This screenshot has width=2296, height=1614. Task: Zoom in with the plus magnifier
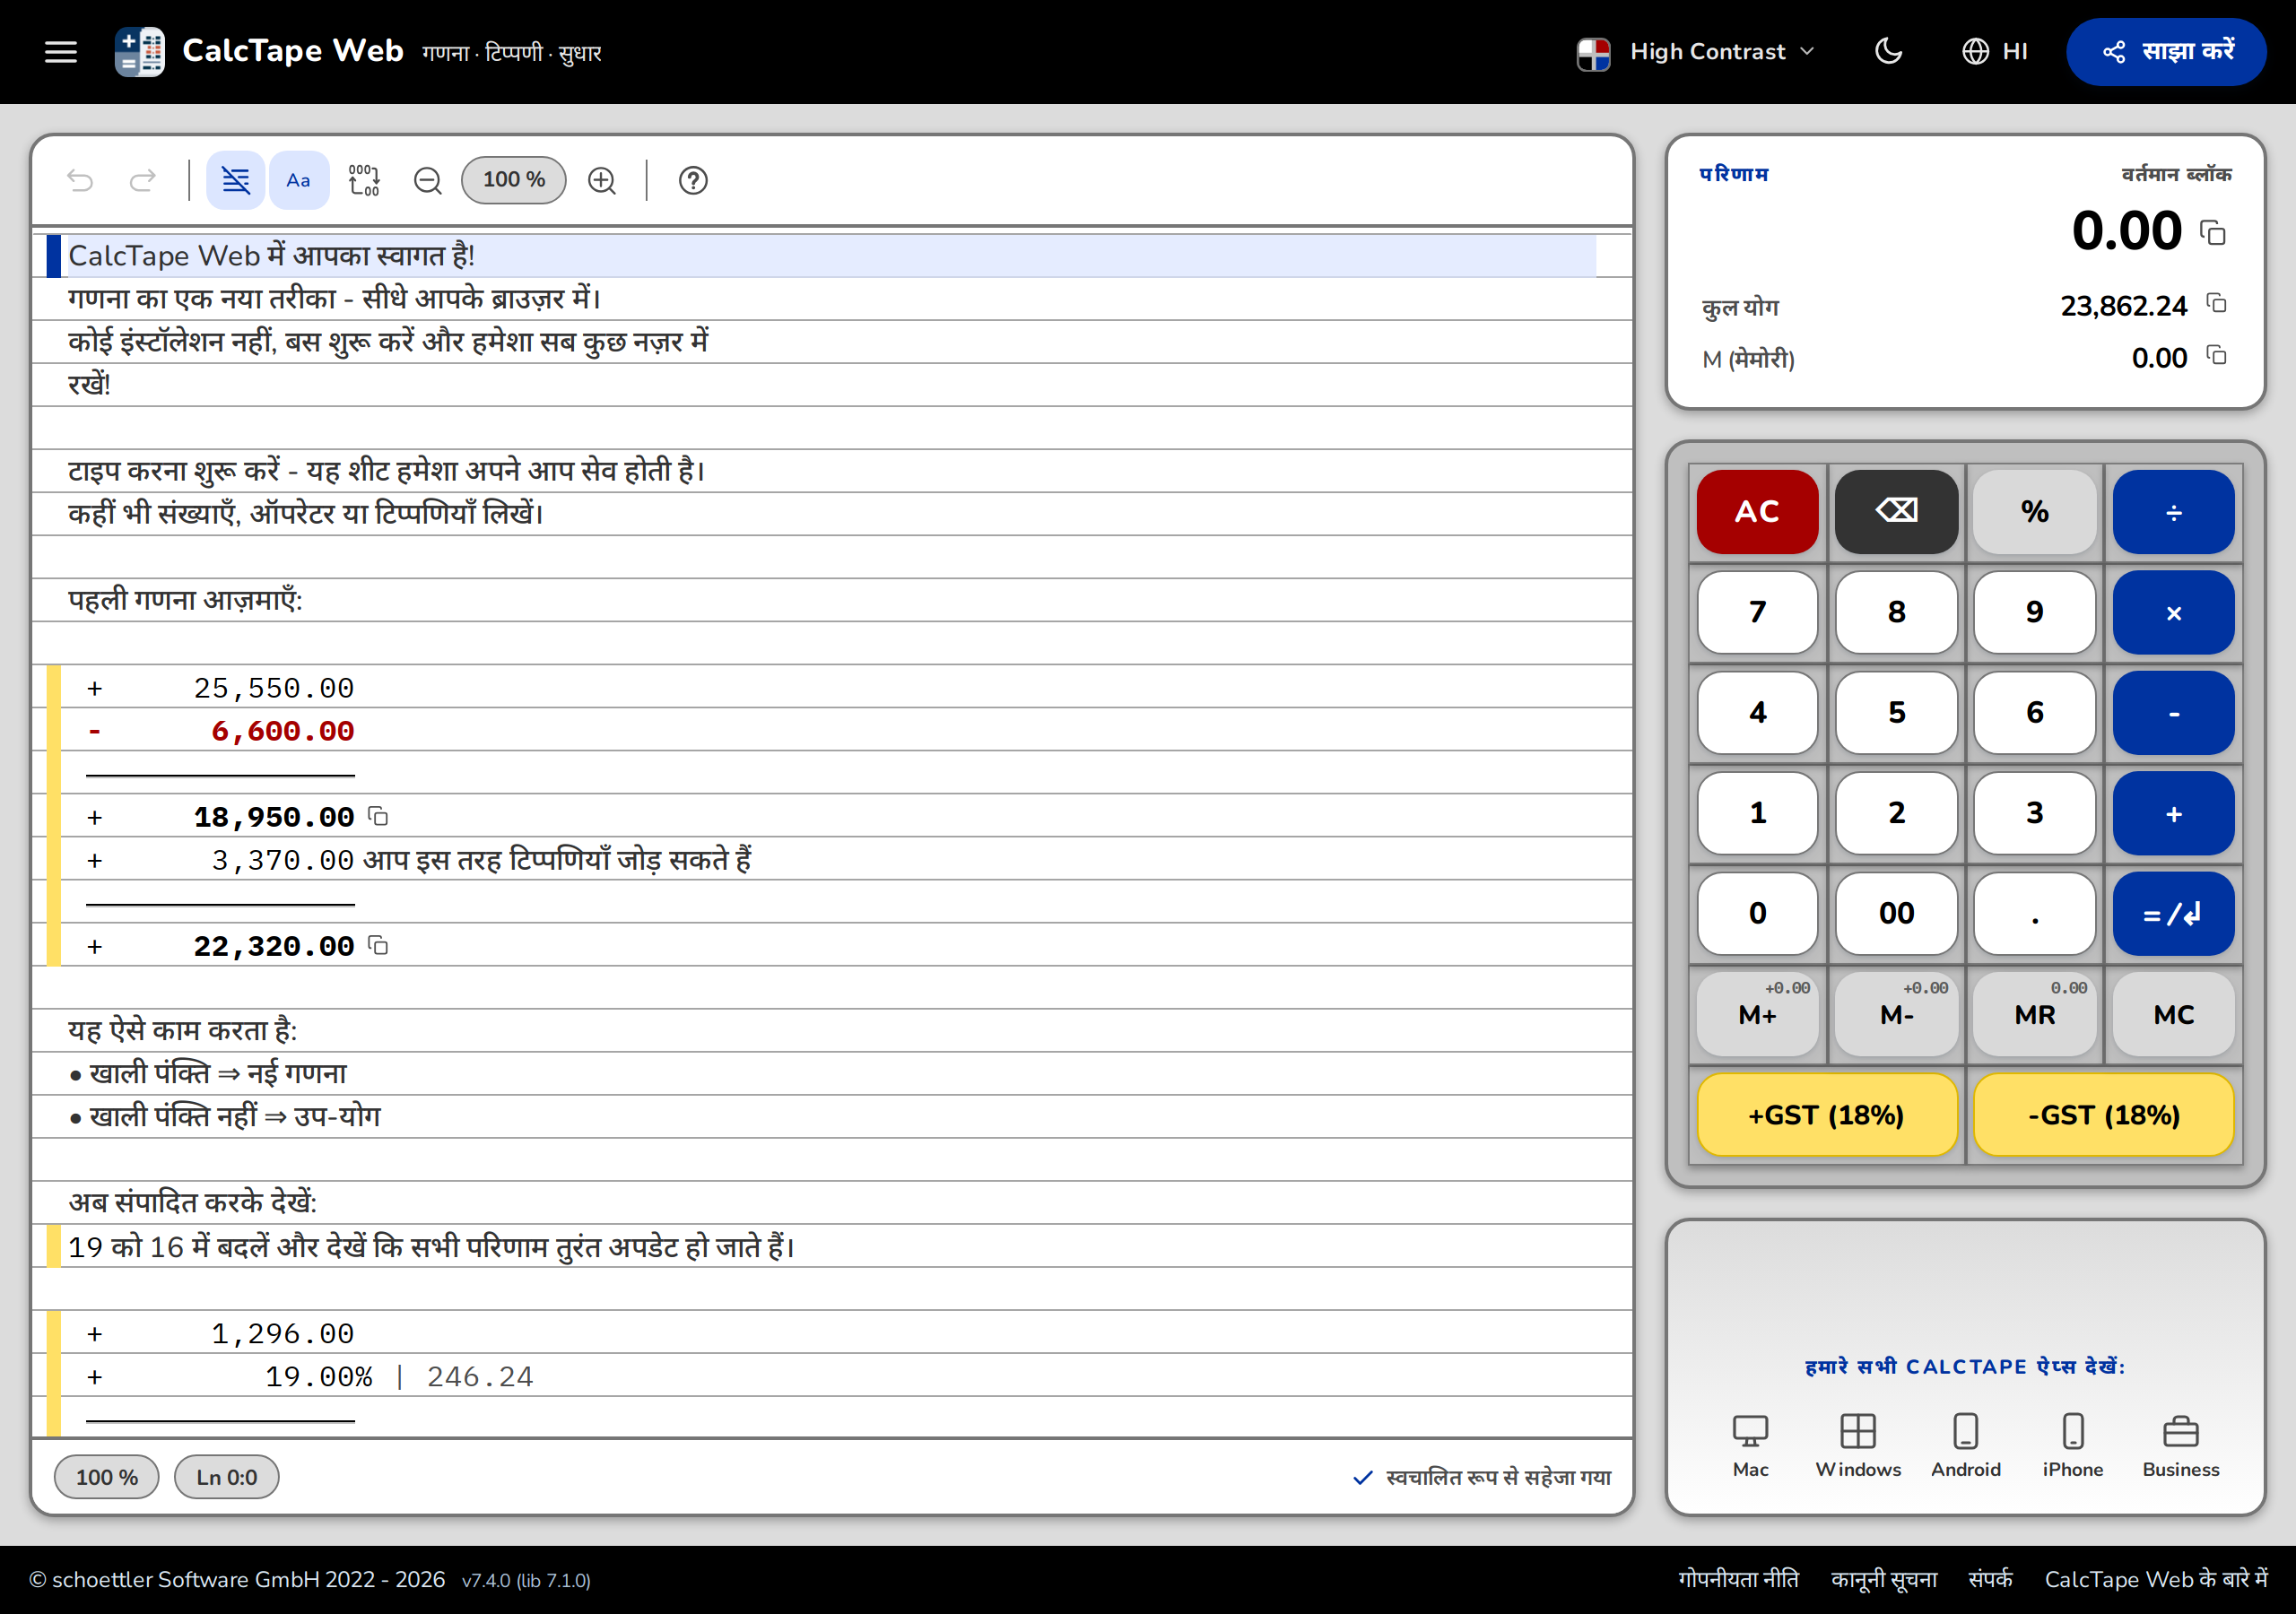[602, 180]
